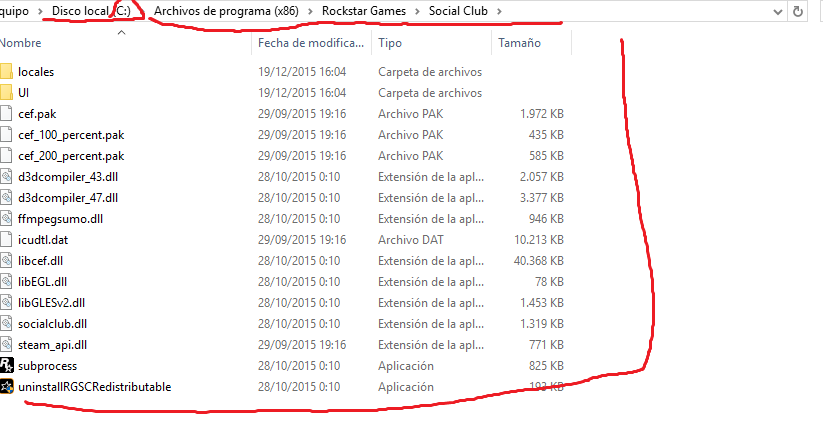Click the 78 KB size of libEGL.dll
The width and height of the screenshot is (823, 431).
point(550,282)
